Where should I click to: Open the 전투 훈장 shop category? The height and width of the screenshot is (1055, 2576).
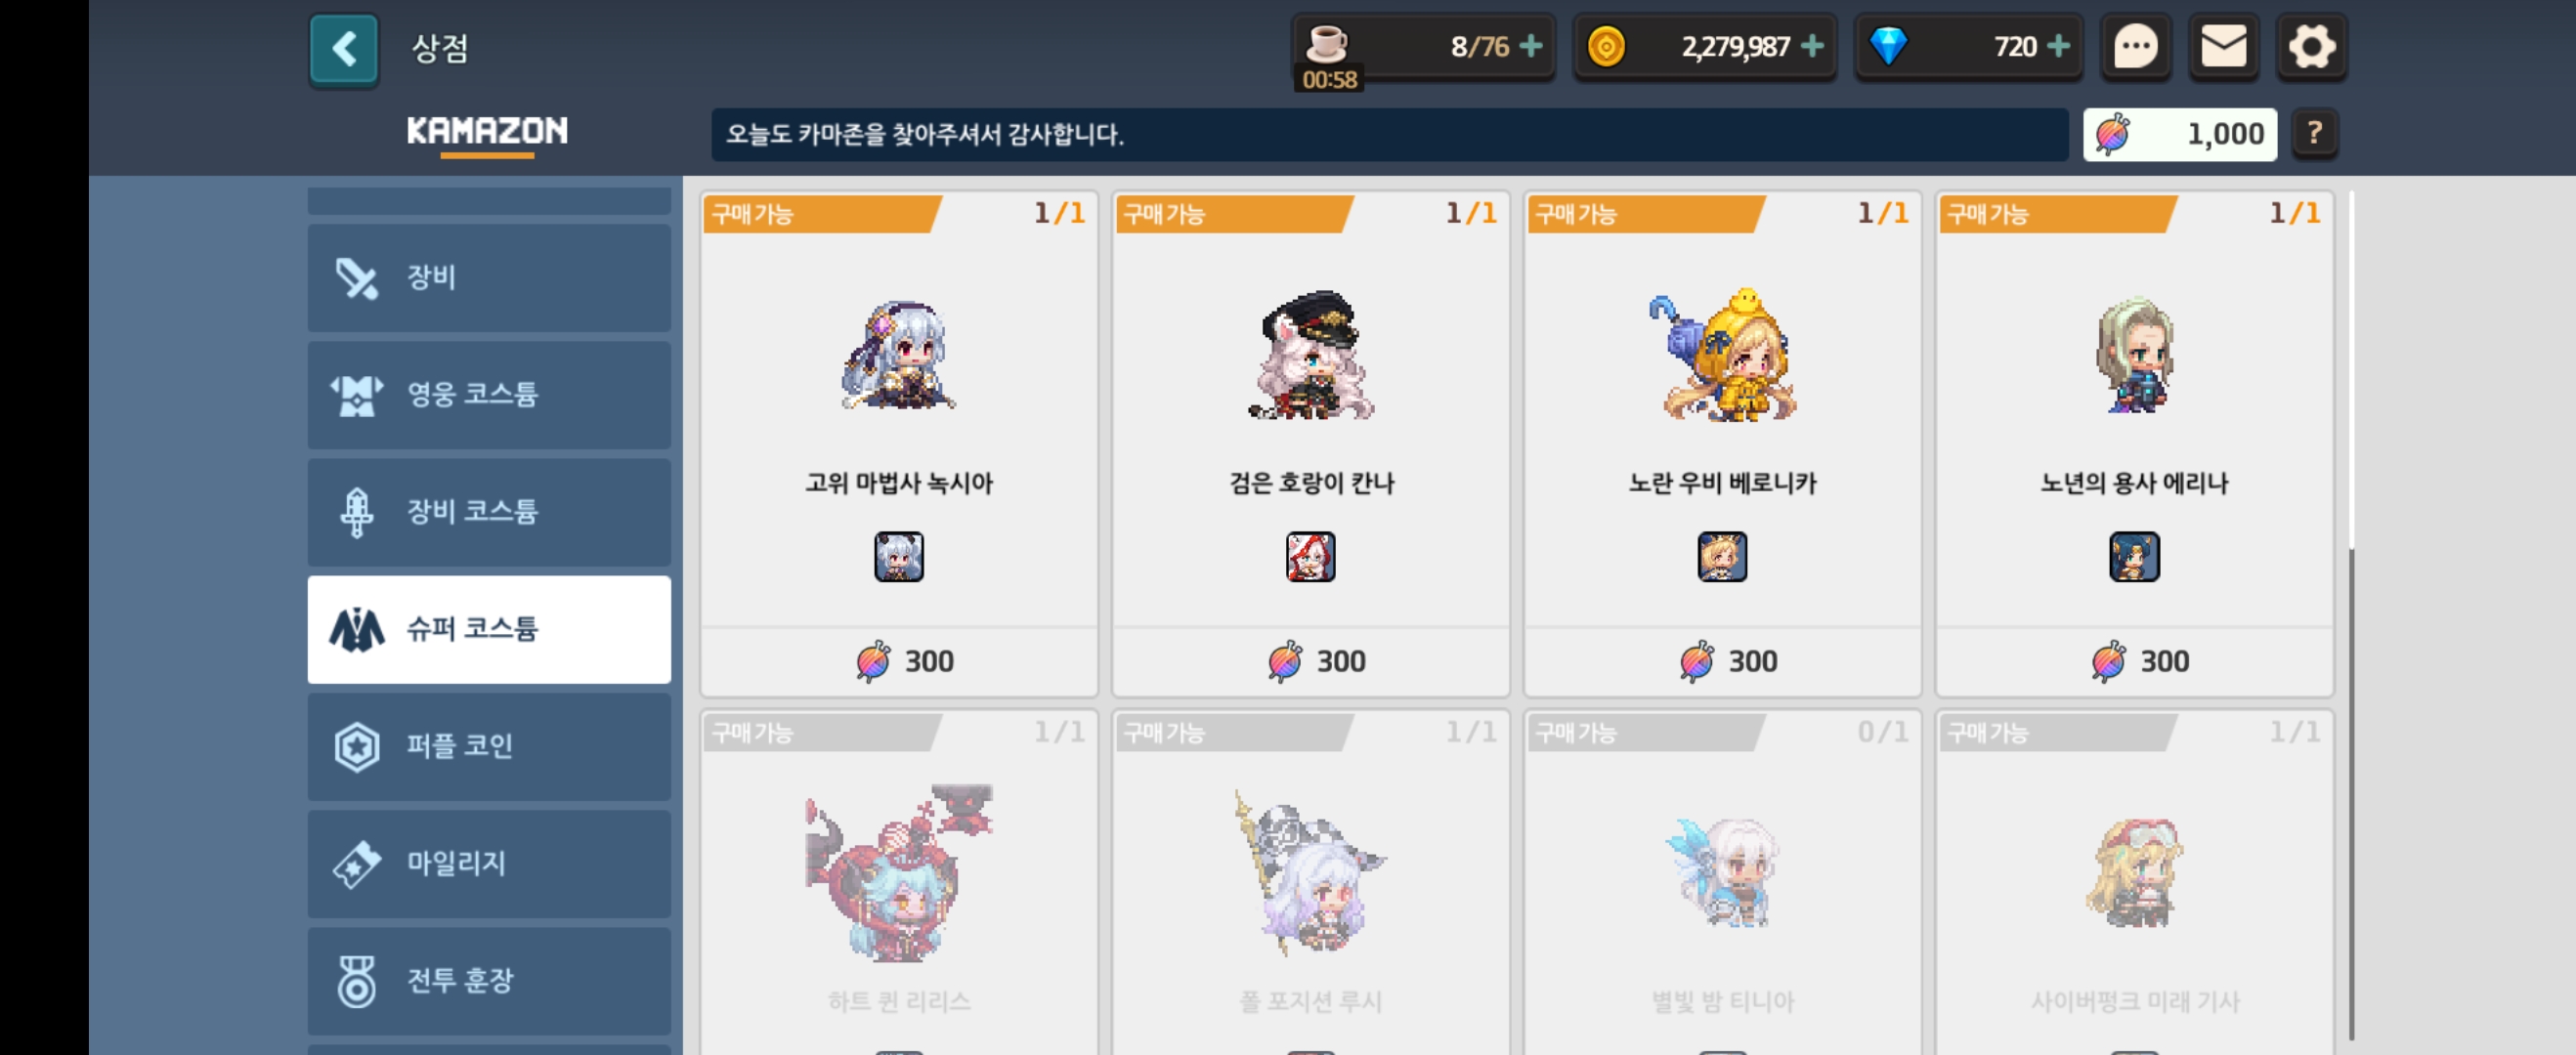(x=489, y=980)
